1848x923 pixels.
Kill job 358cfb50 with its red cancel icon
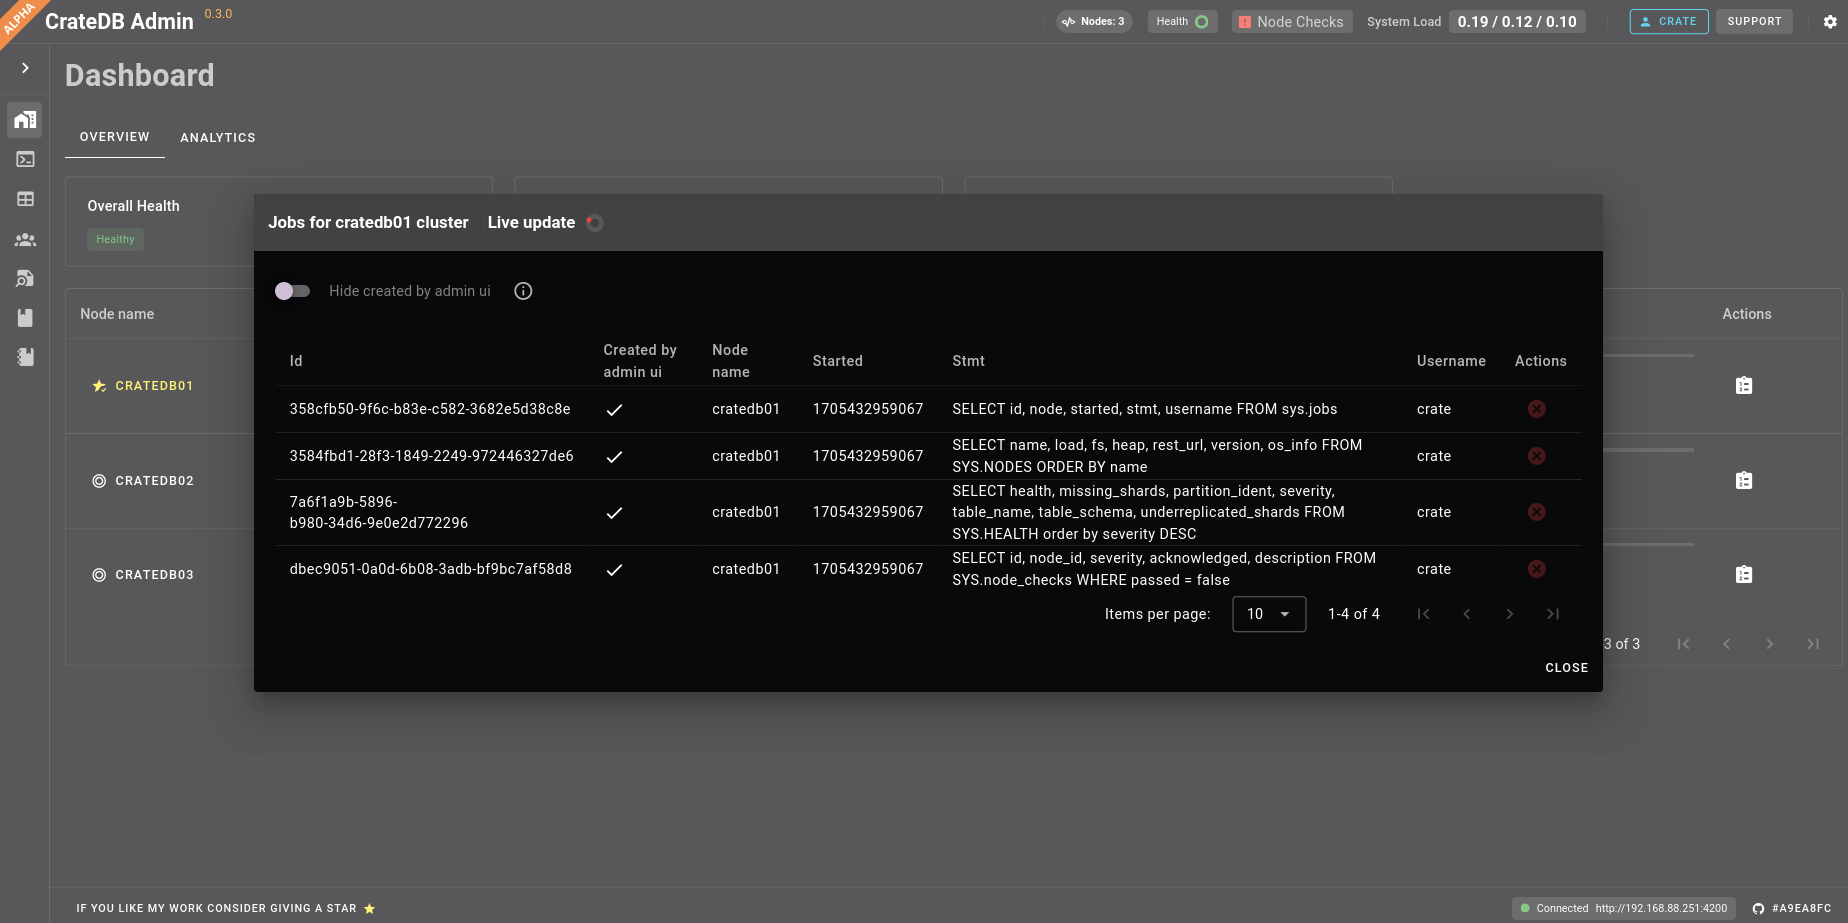point(1537,409)
